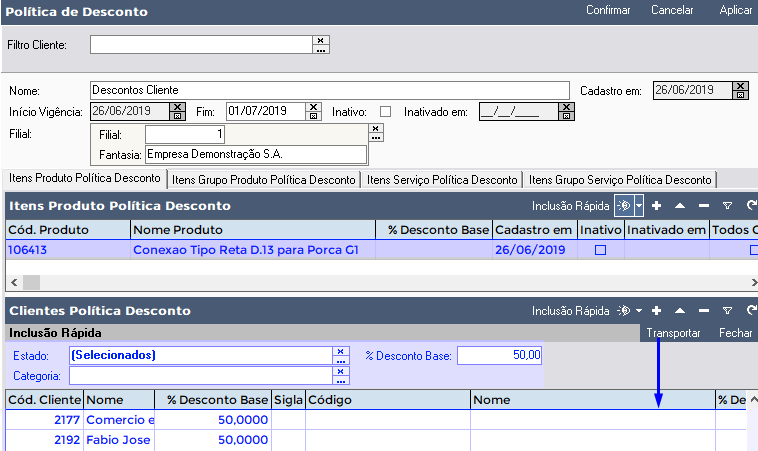
Task: Click the Fantasia field Empresa Demonstração S.A.
Action: [x=256, y=154]
